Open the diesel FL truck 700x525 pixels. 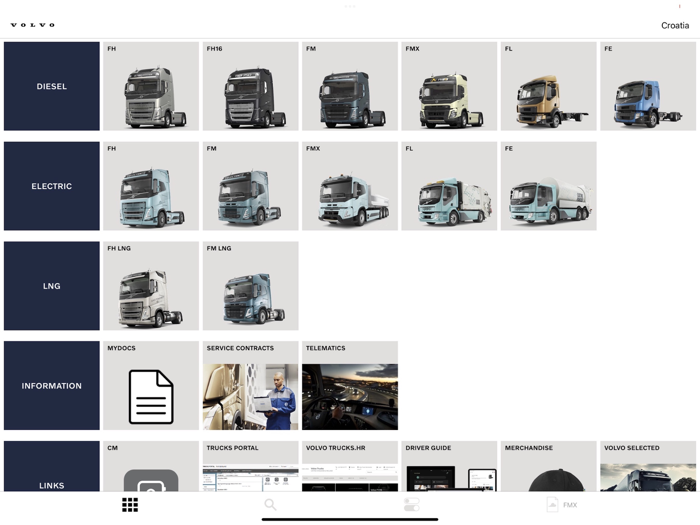click(549, 86)
